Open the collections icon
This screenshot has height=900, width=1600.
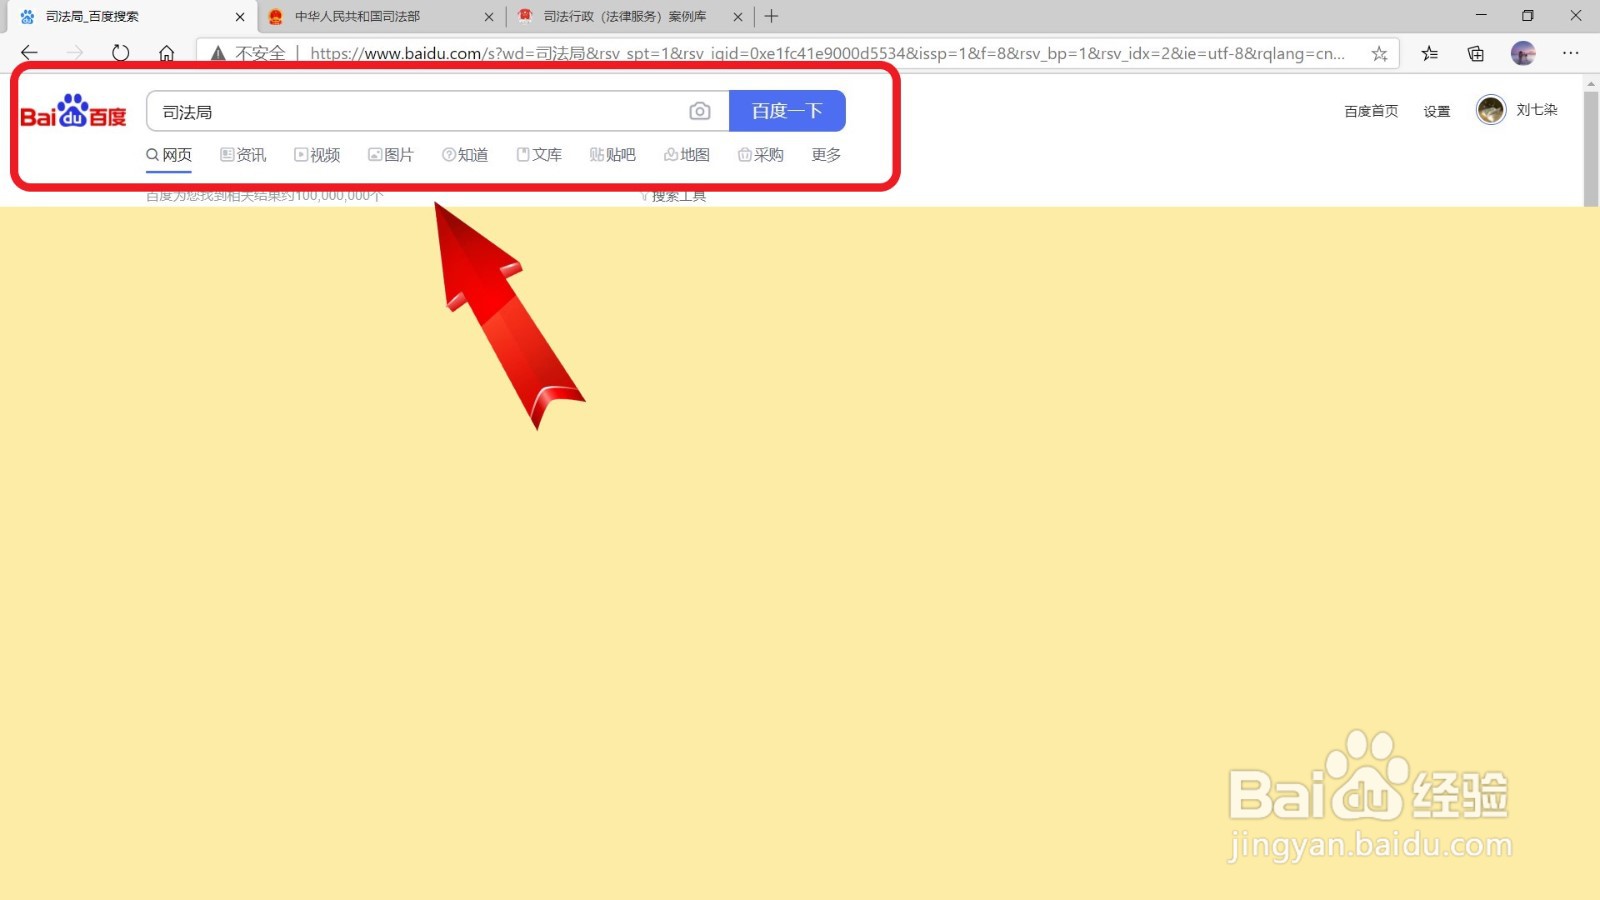pyautogui.click(x=1476, y=53)
